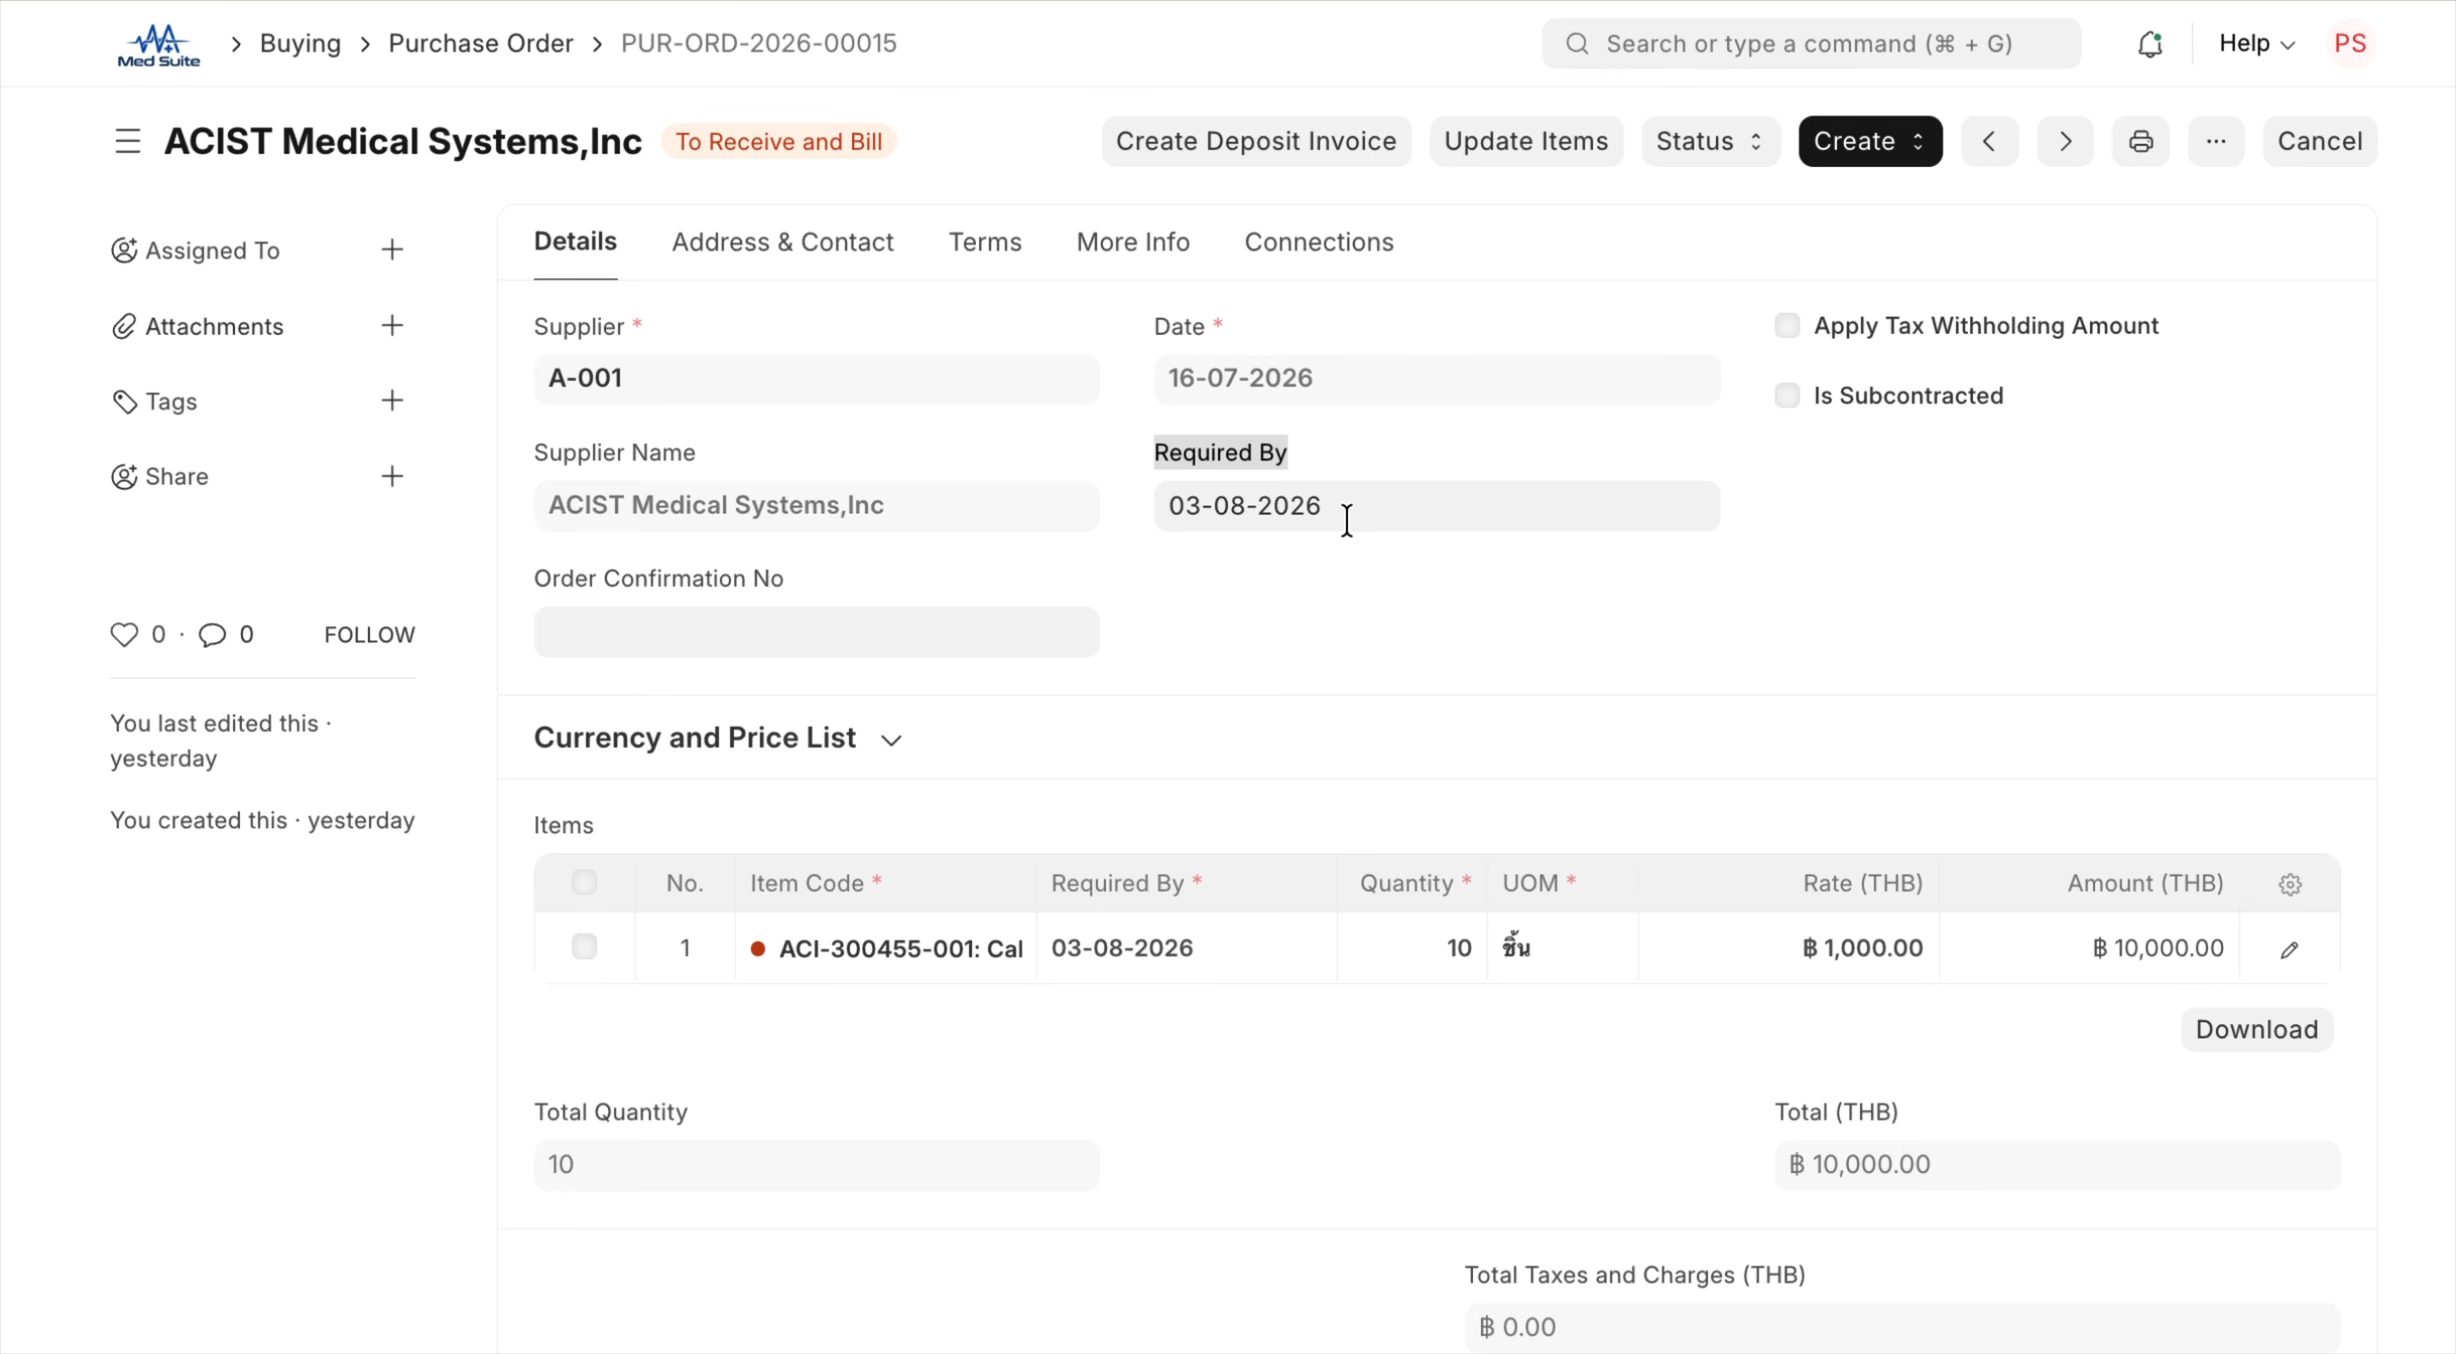
Task: Select item row 1 checkbox
Action: pos(584,947)
